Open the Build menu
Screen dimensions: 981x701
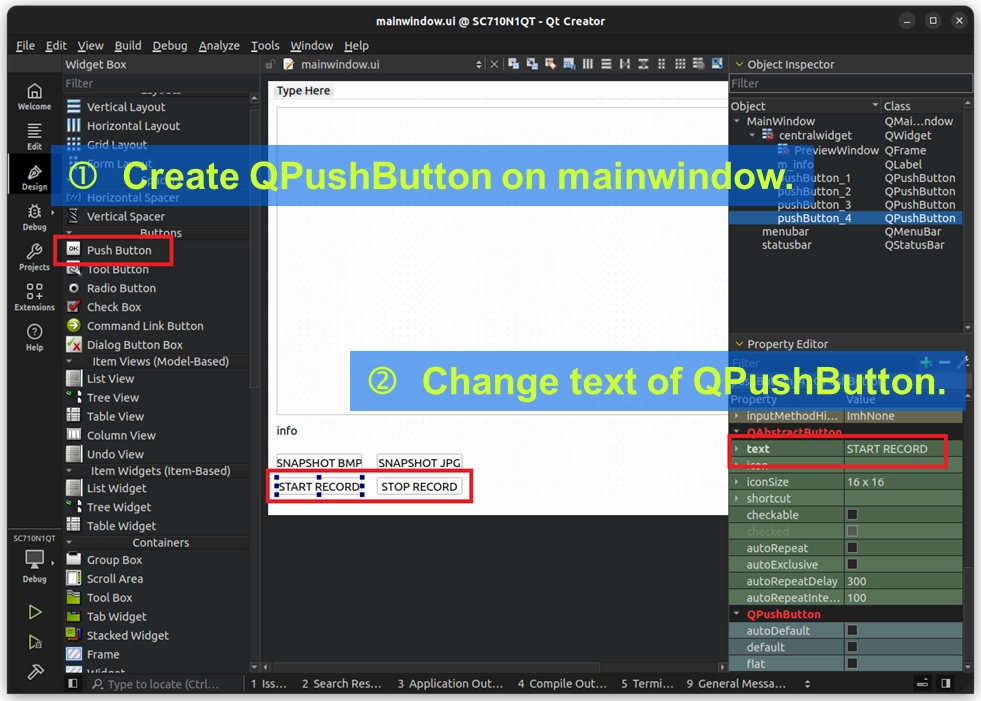click(x=128, y=45)
